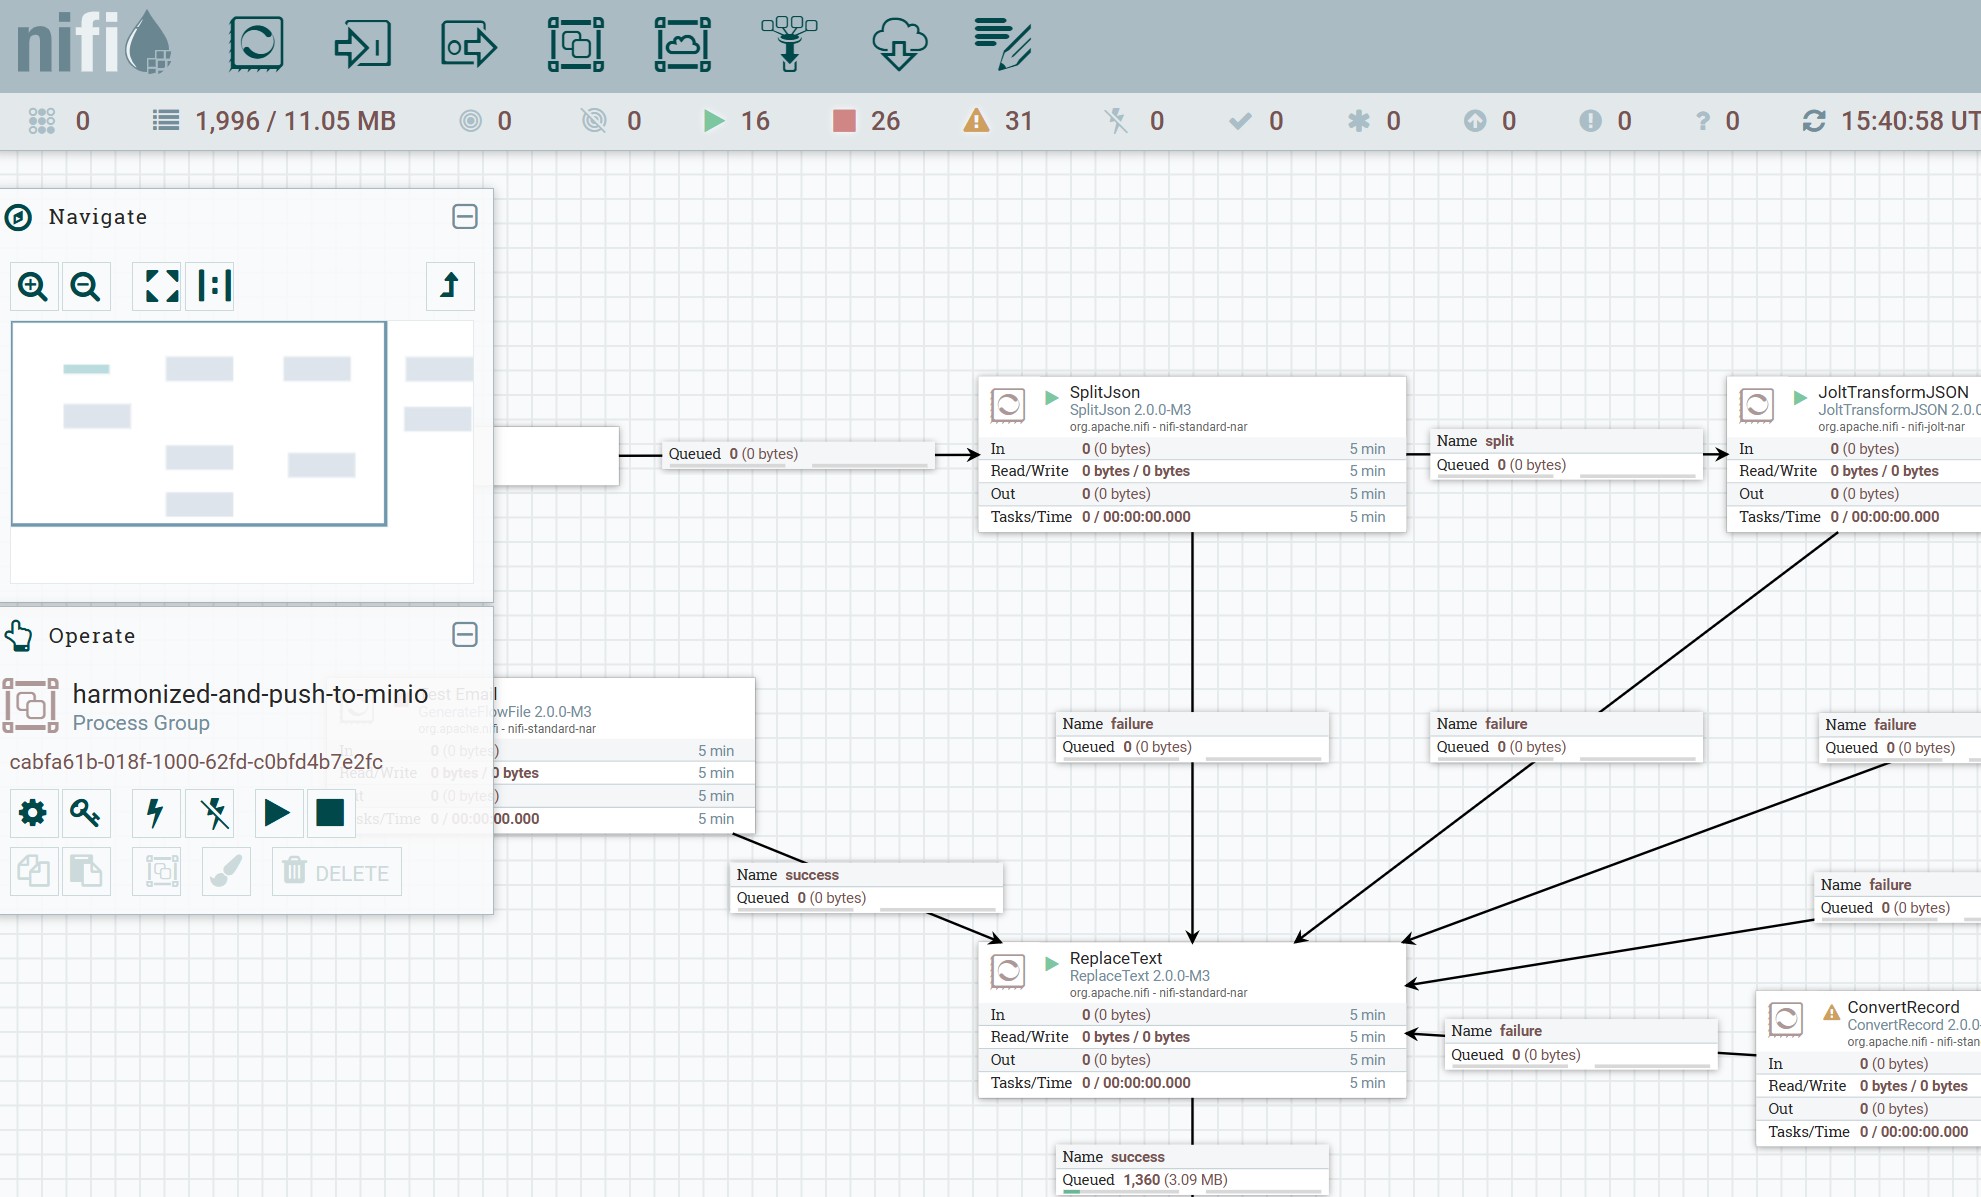Click active threads count icon
Image resolution: width=1981 pixels, height=1197 pixels.
[41, 121]
